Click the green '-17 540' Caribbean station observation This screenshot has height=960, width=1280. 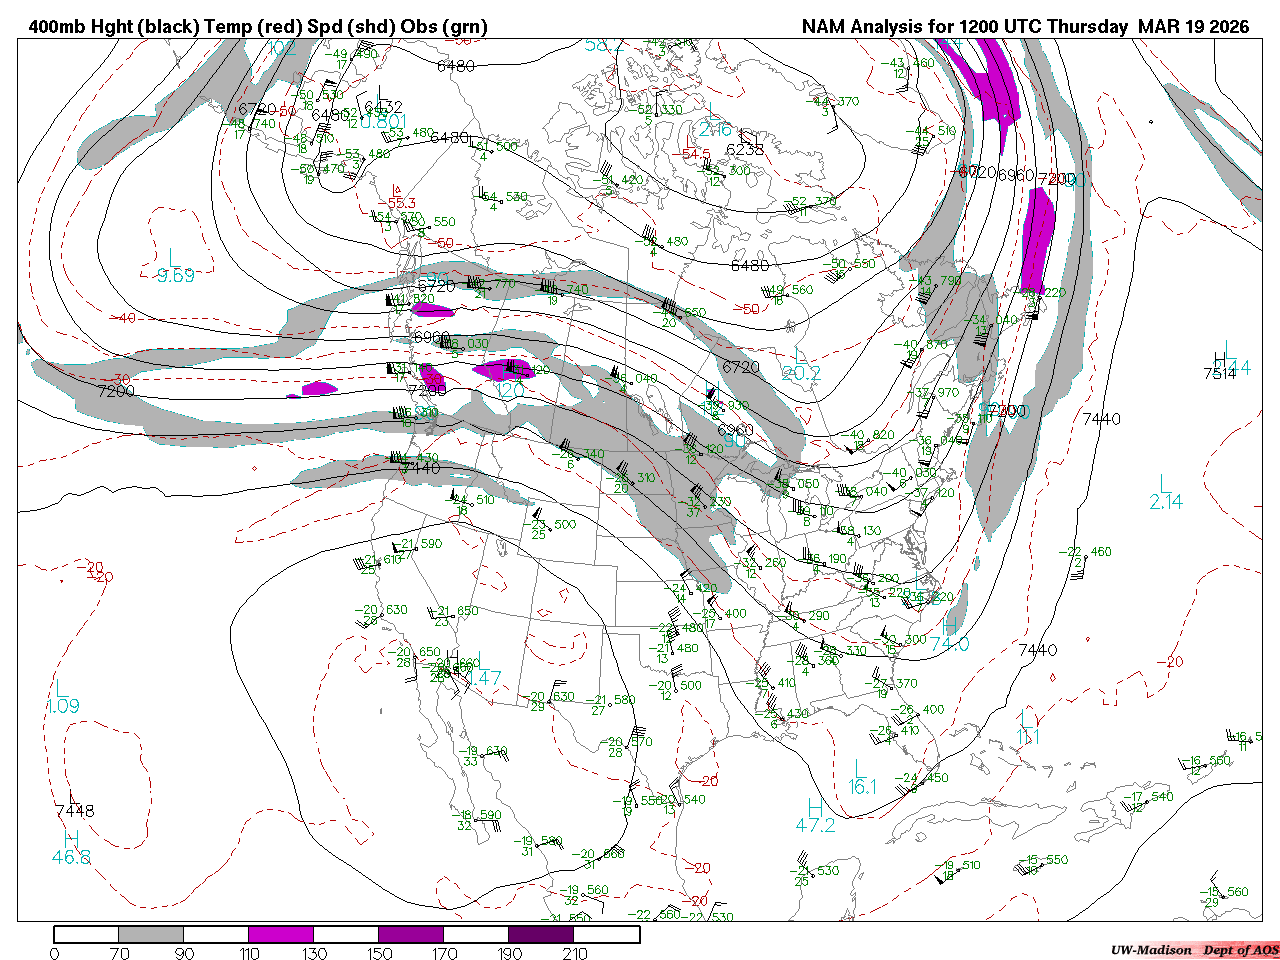click(x=1146, y=797)
